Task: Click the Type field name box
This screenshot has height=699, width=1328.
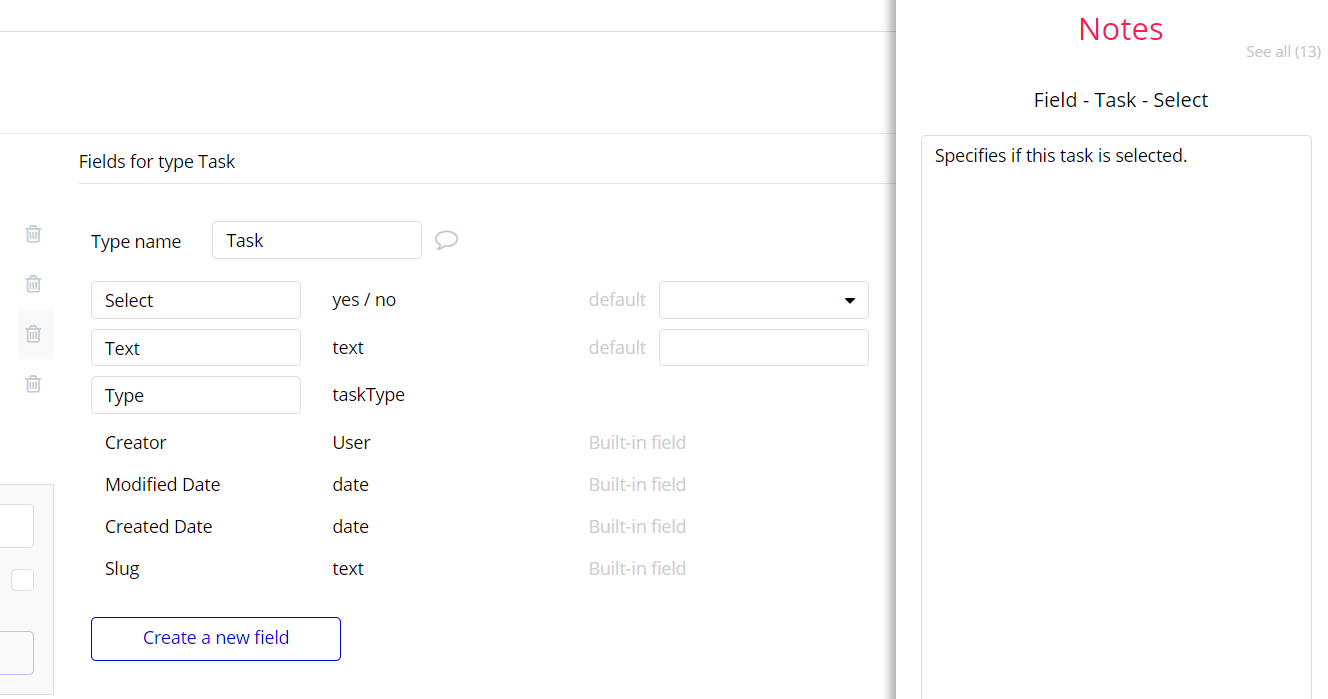Action: (195, 395)
